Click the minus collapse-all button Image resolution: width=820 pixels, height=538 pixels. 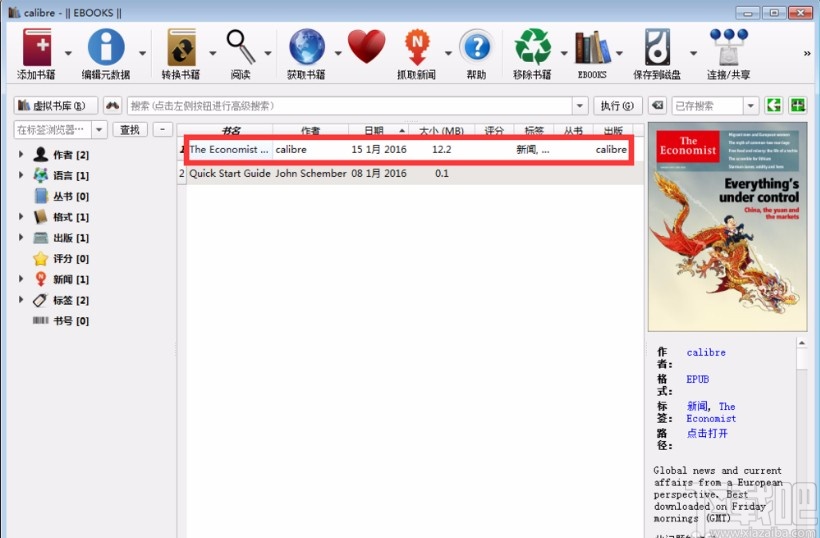163,129
